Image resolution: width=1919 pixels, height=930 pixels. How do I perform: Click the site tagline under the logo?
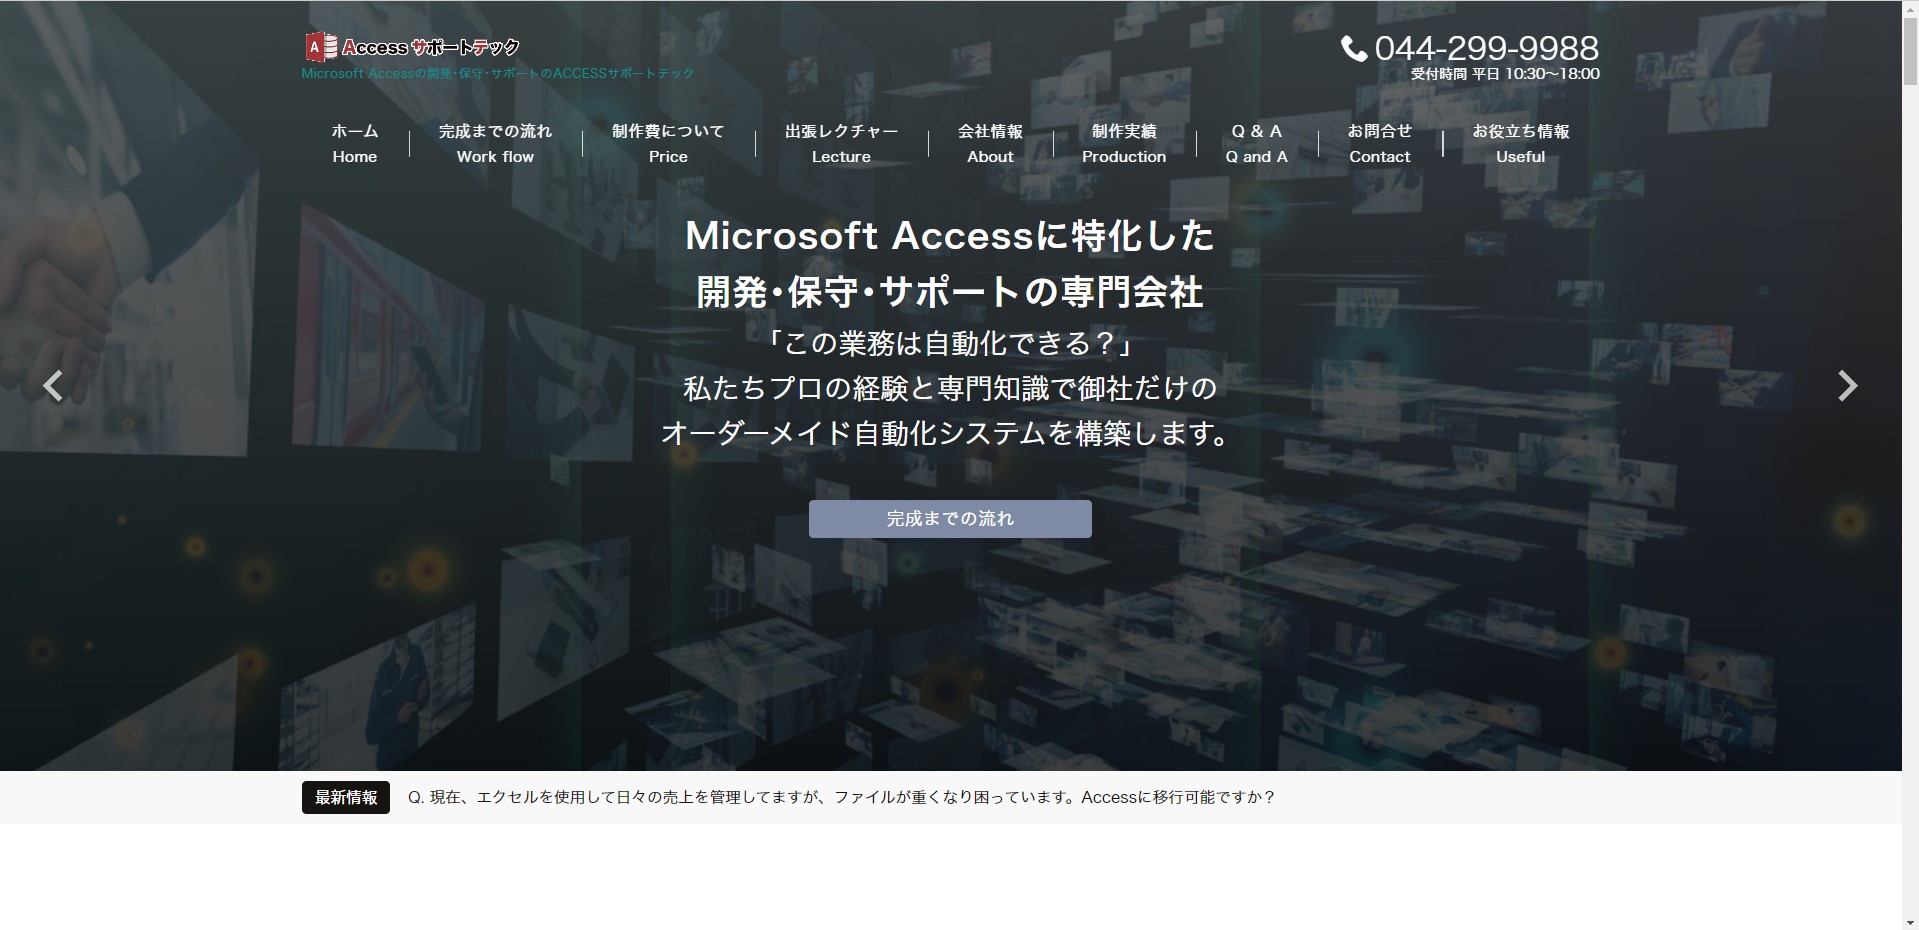coord(497,74)
